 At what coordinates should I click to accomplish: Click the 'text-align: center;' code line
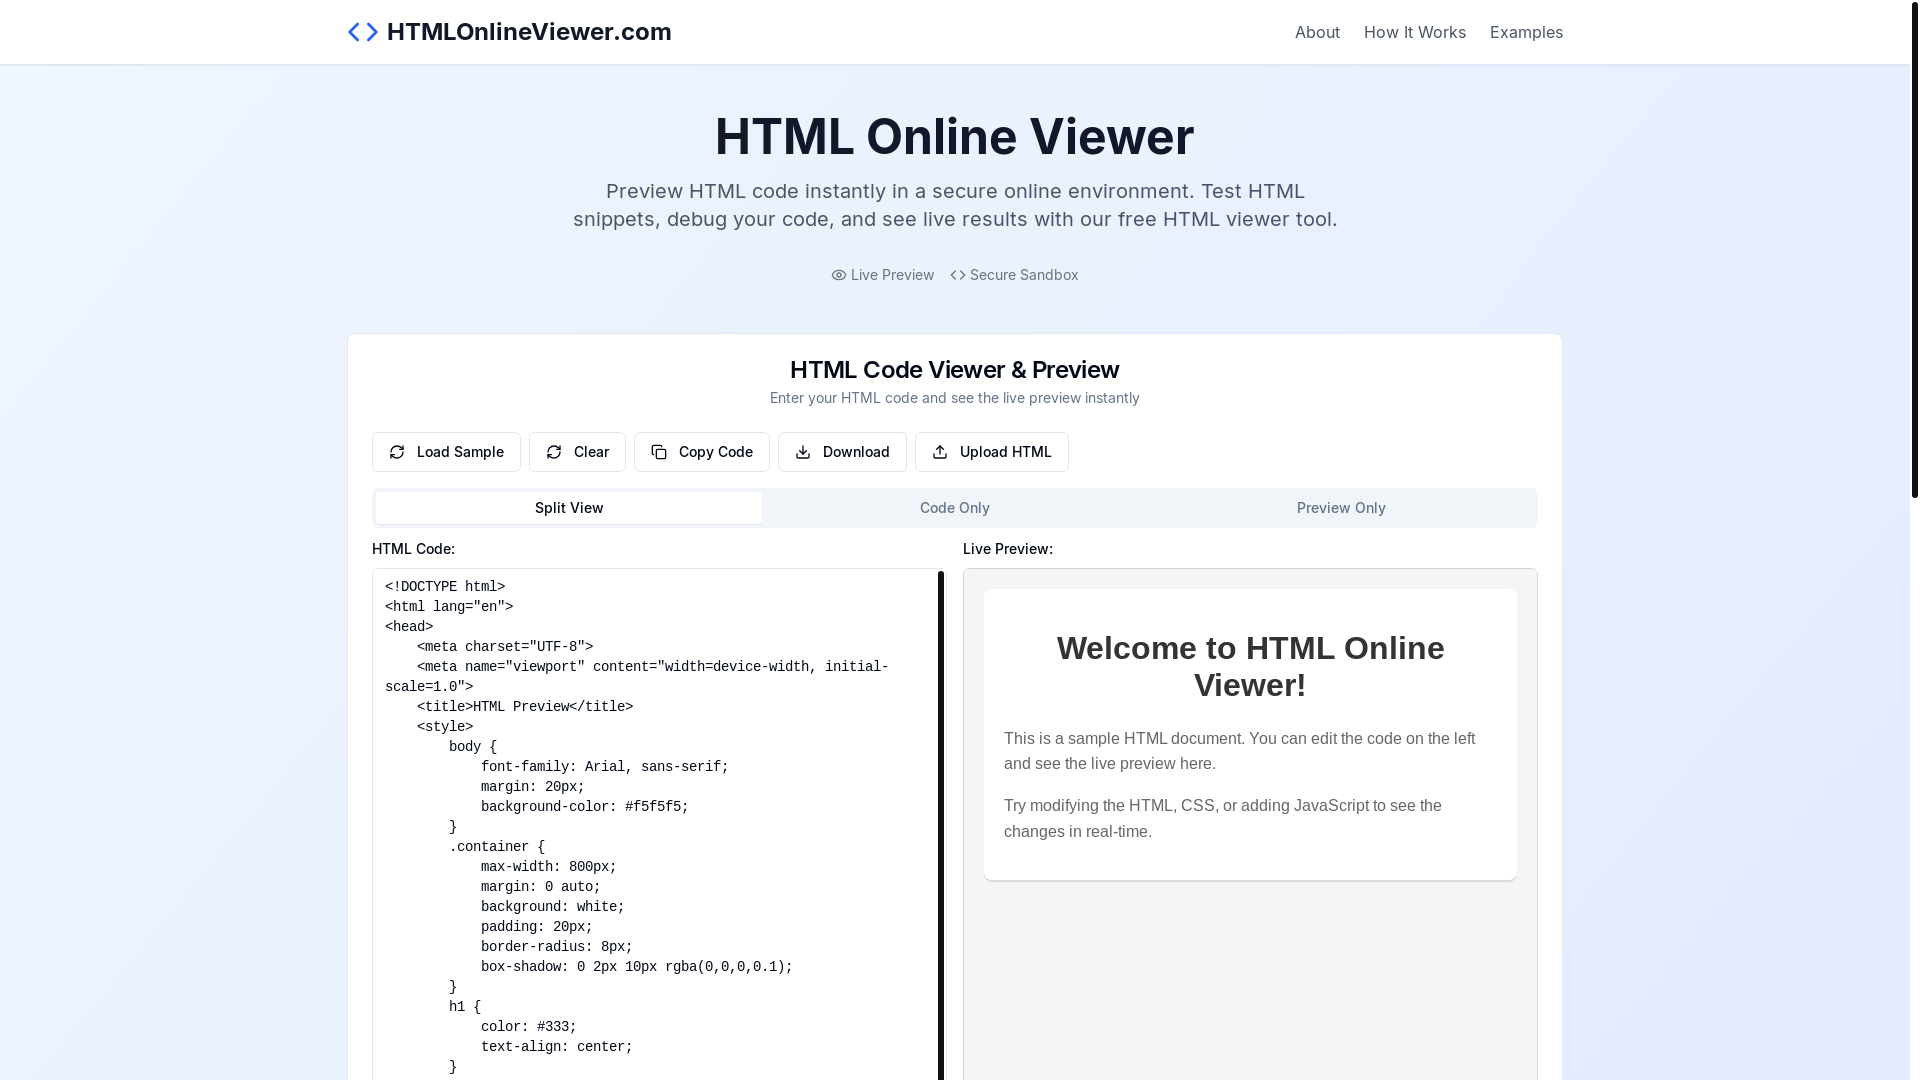click(557, 1047)
